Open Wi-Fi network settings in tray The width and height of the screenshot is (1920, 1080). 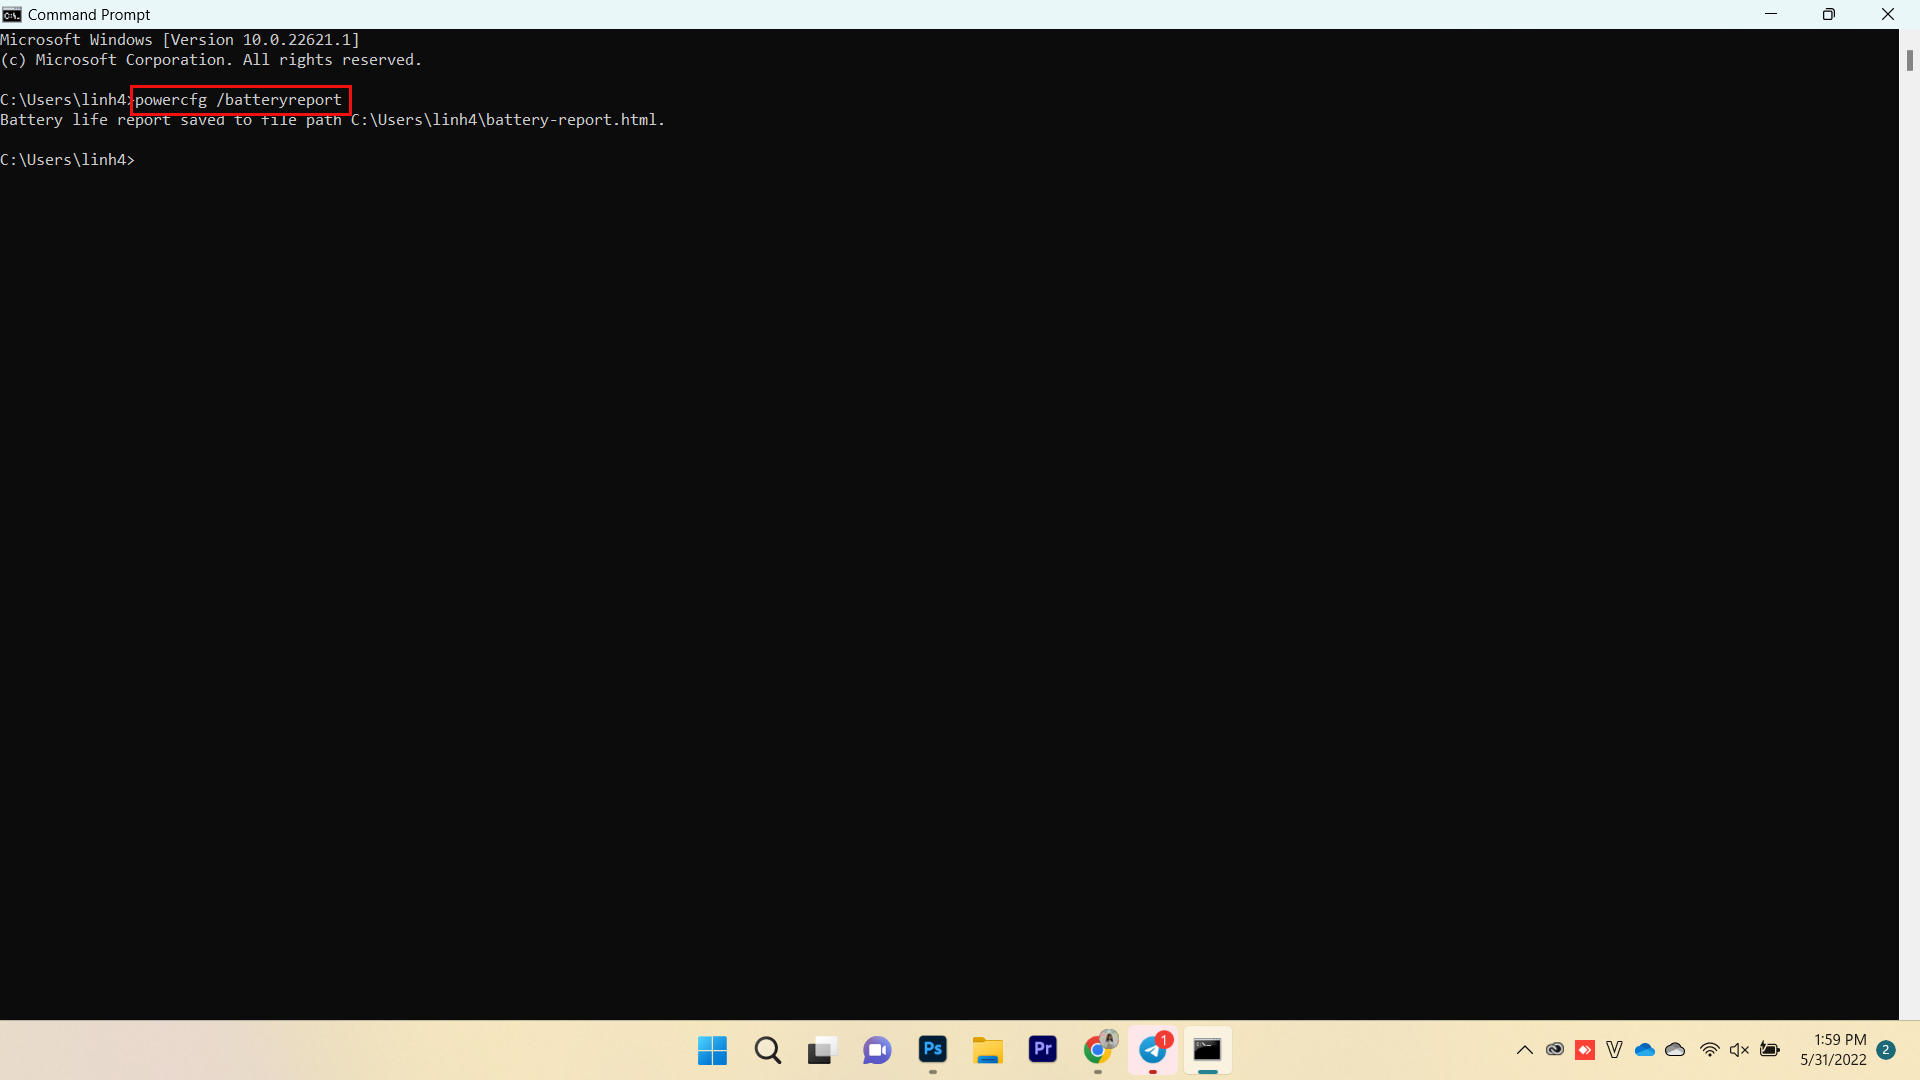[x=1710, y=1050]
